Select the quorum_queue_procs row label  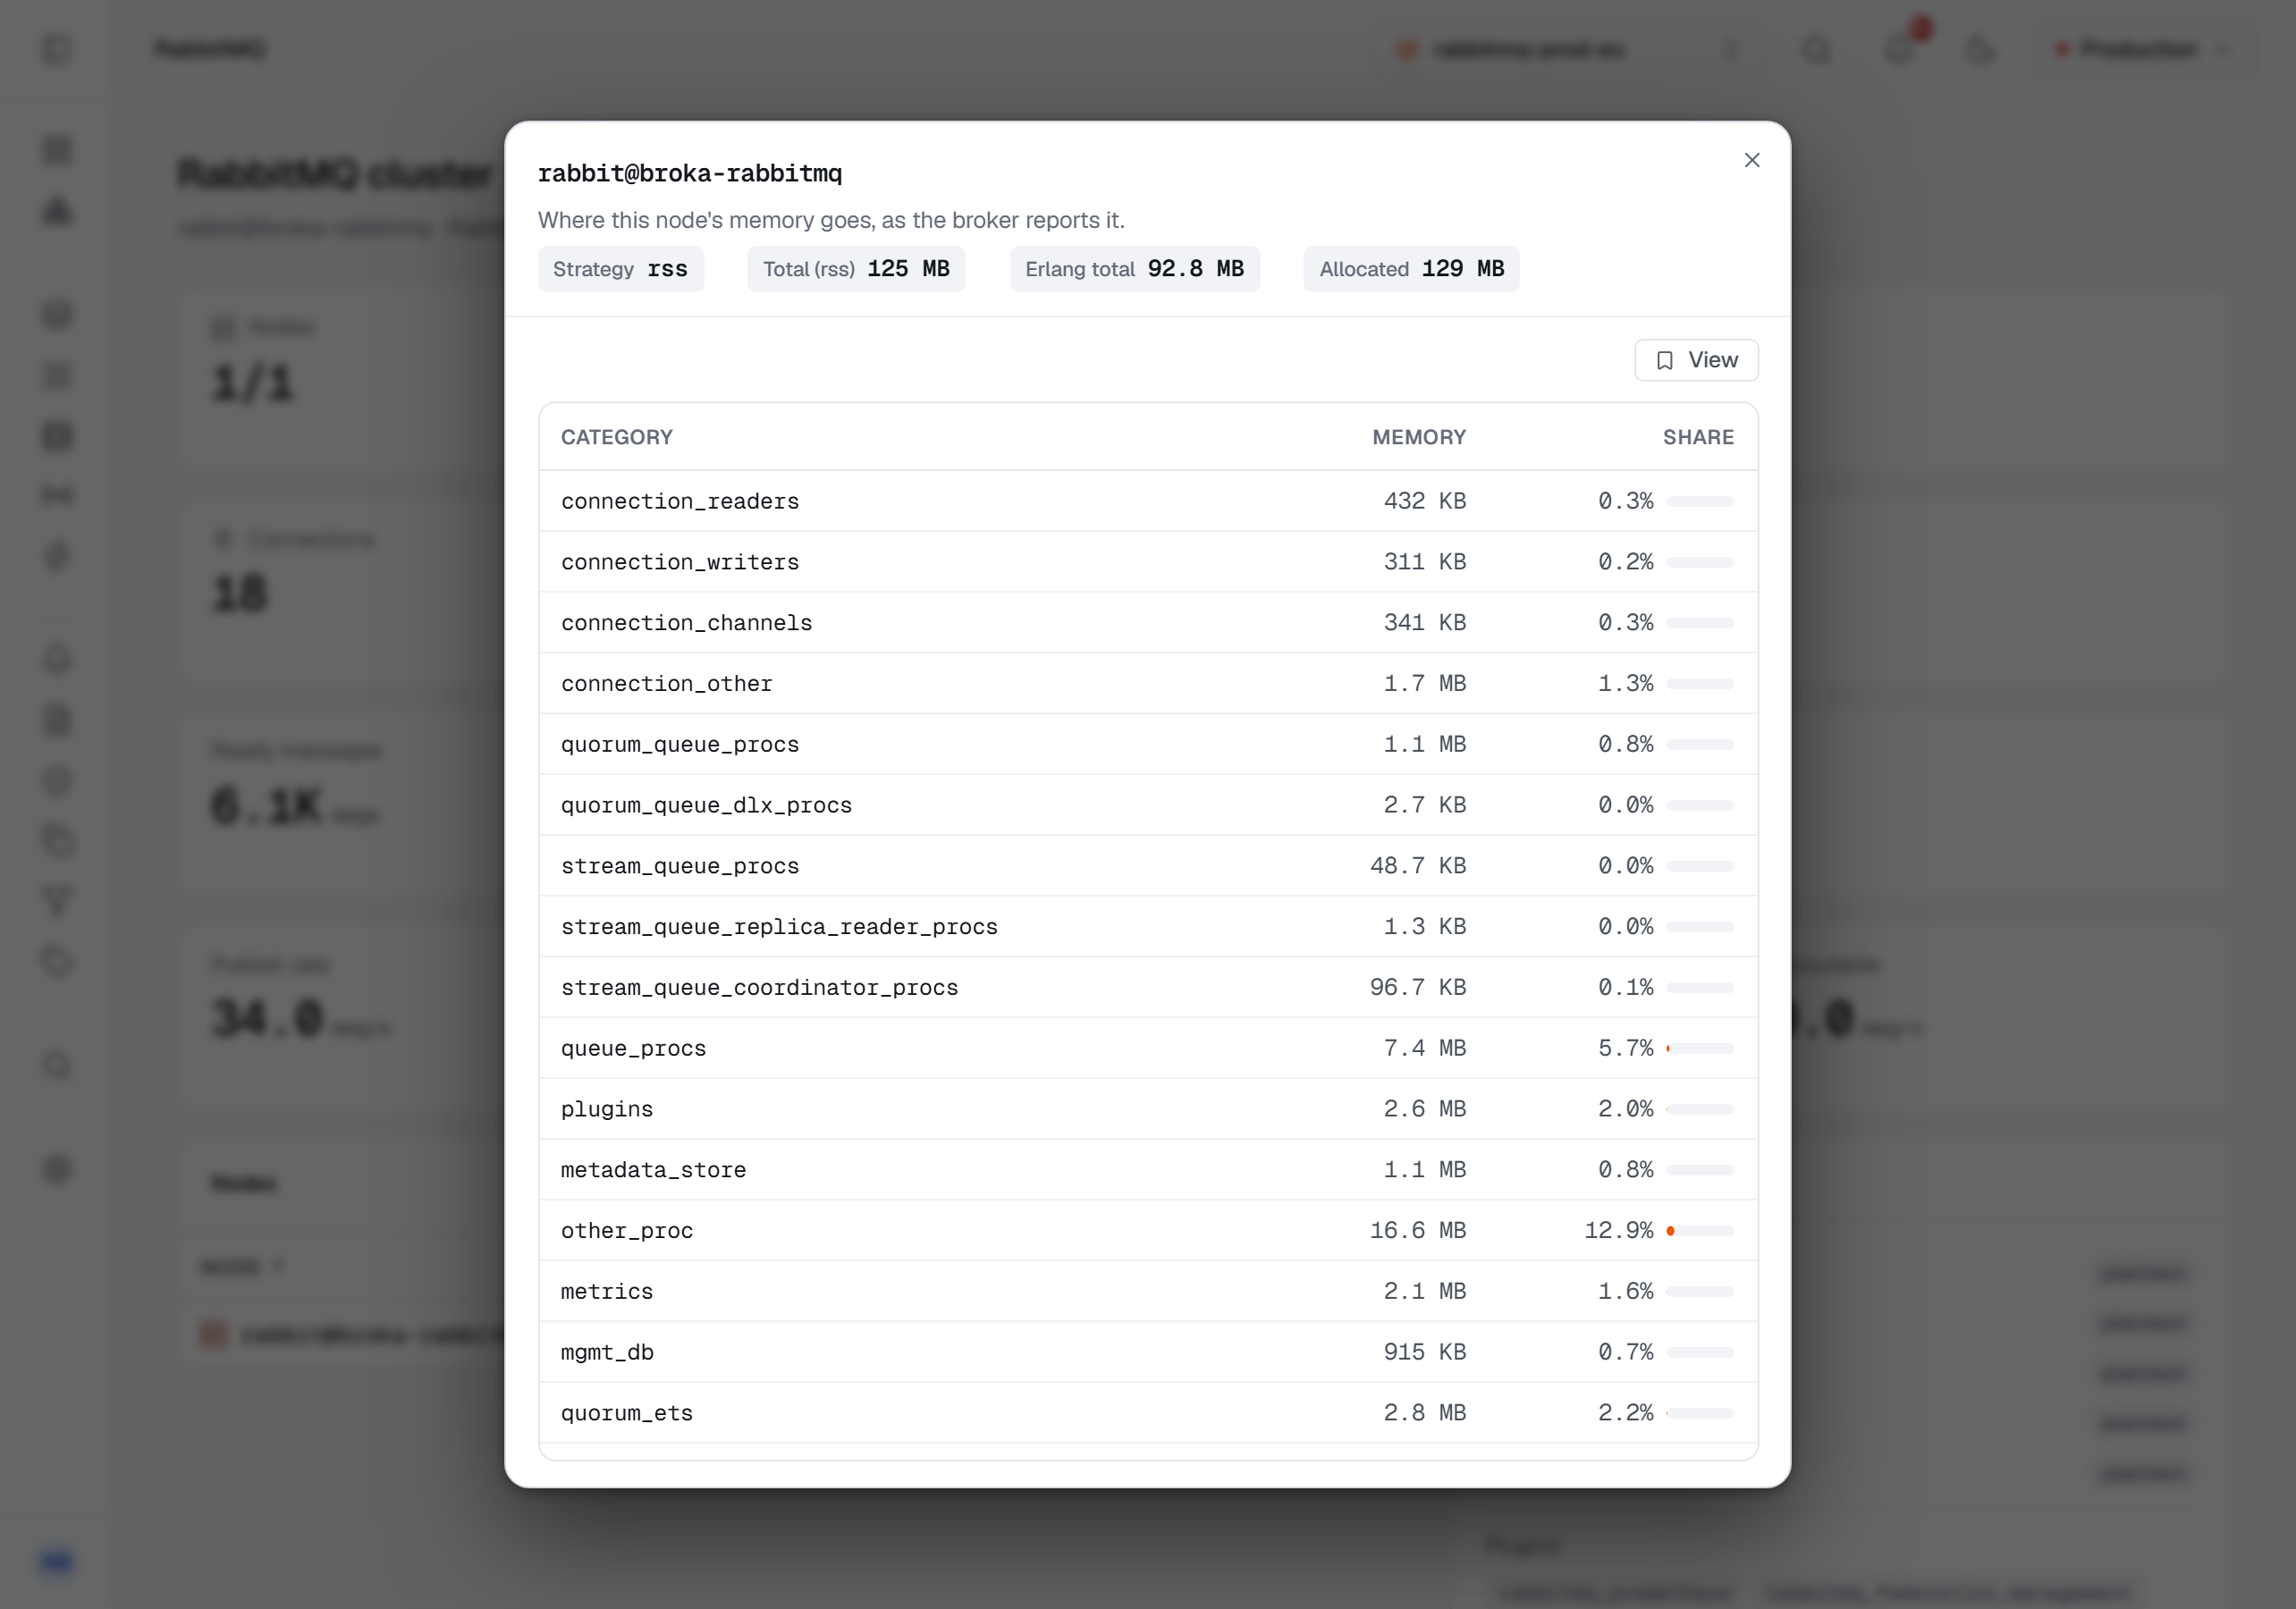(680, 745)
